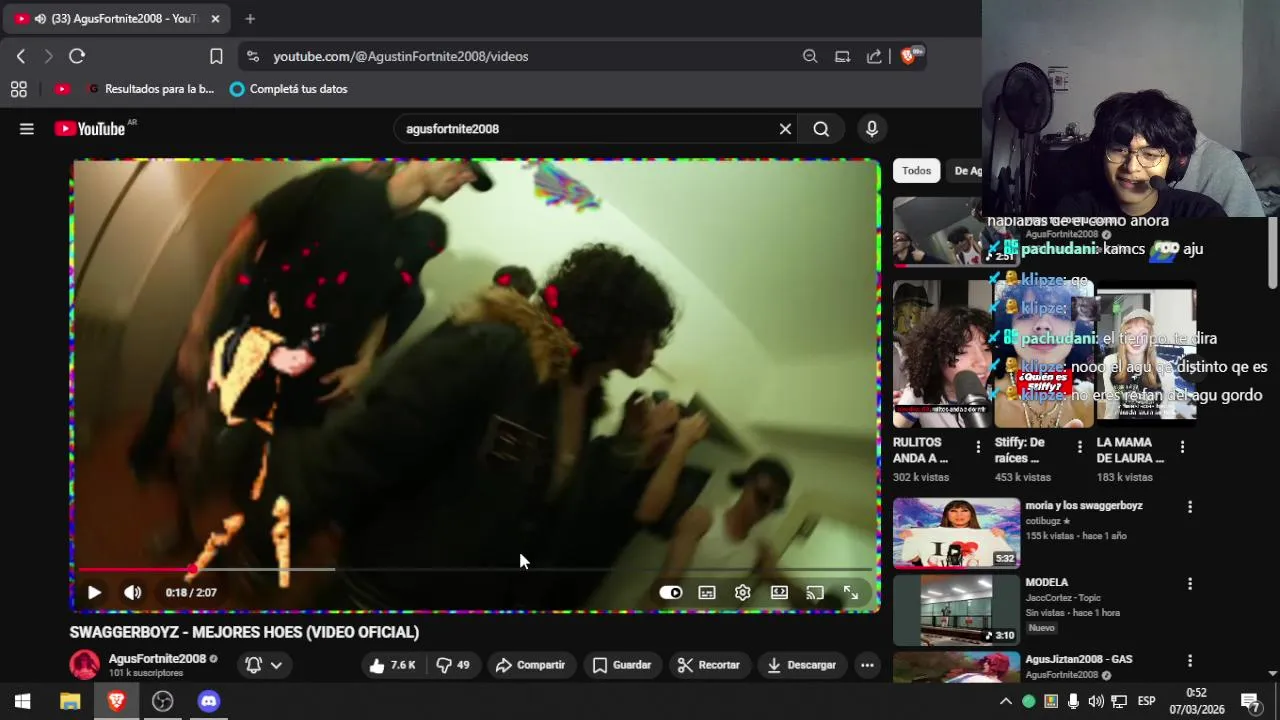Viewport: 1280px width, 720px height.
Task: Open the Completá tus datos bookmark
Action: pyautogui.click(x=288, y=89)
